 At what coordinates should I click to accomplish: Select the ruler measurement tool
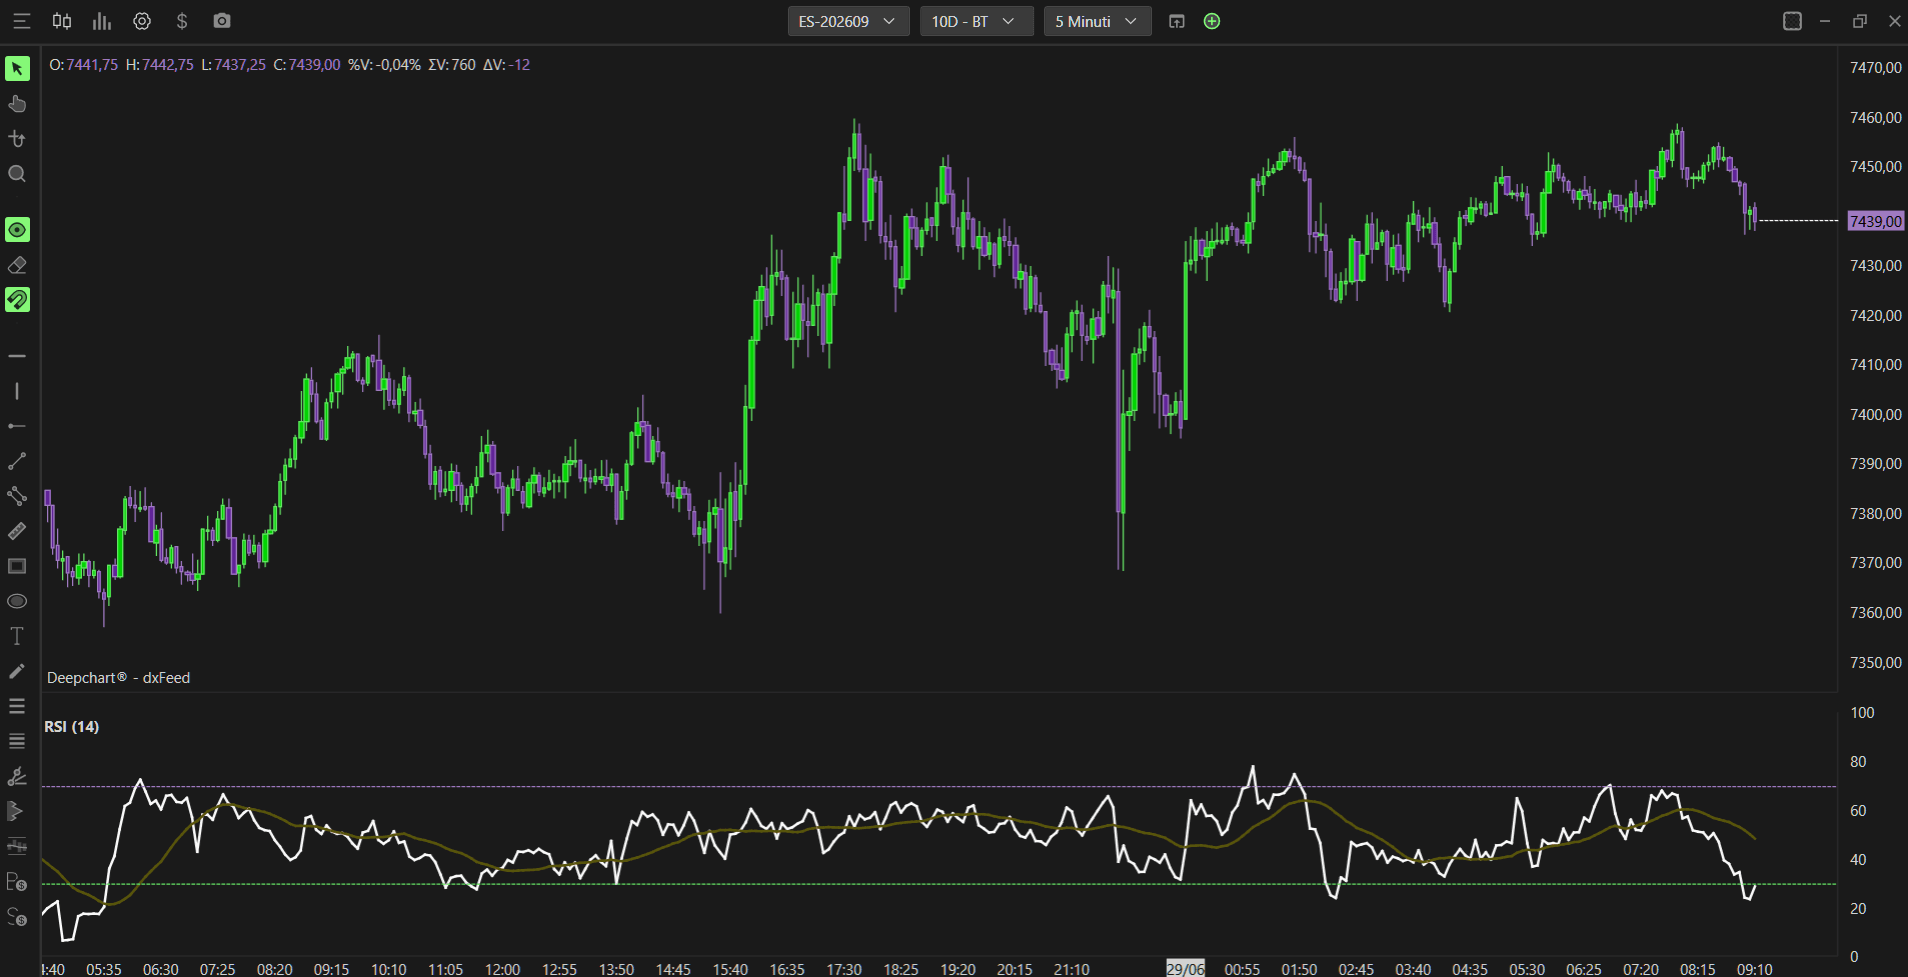point(17,531)
